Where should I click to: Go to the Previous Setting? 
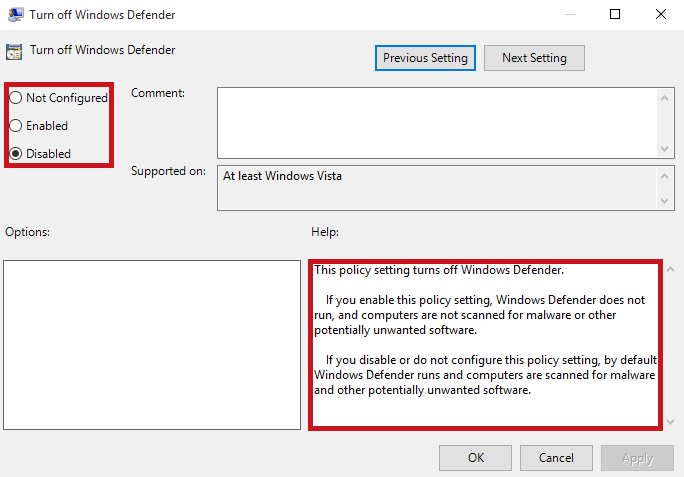[x=425, y=58]
